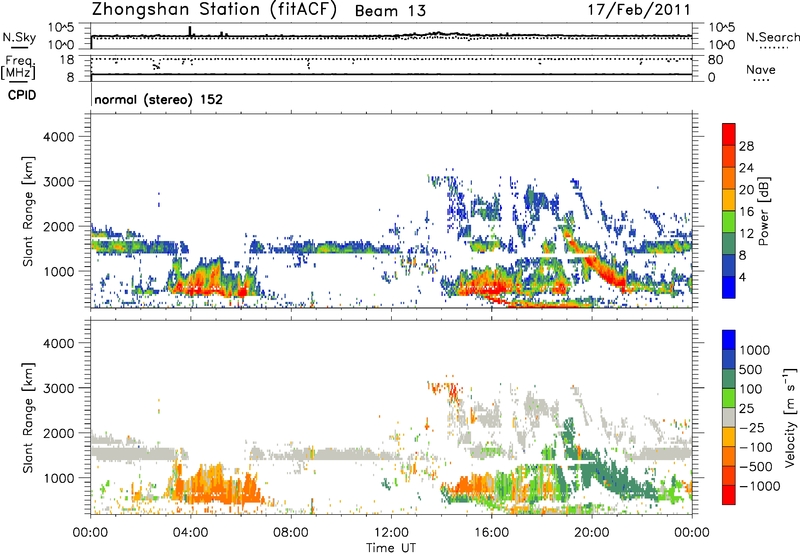Click the 'Time UT' axis title
The height and width of the screenshot is (554, 800).
coord(391,548)
